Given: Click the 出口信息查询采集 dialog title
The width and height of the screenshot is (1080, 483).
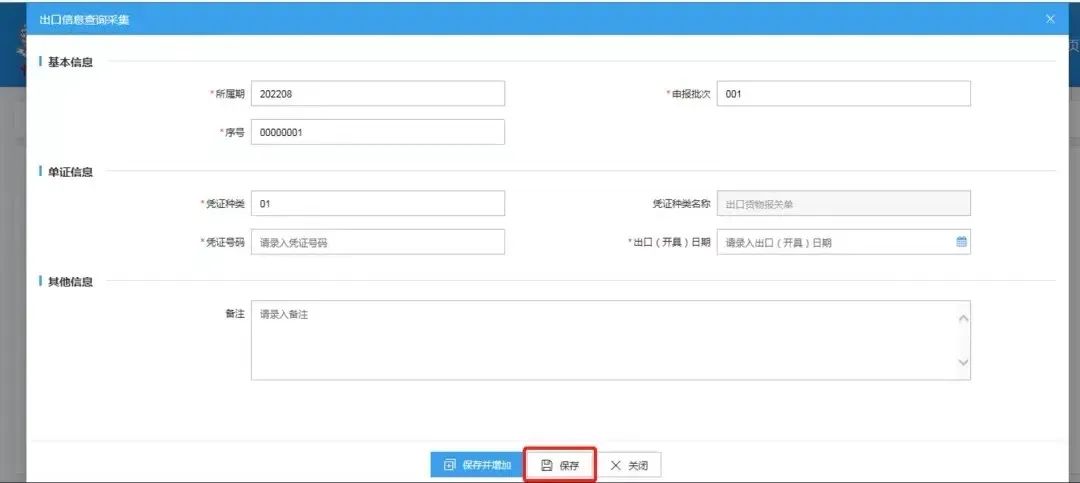Looking at the screenshot, I should coord(84,20).
